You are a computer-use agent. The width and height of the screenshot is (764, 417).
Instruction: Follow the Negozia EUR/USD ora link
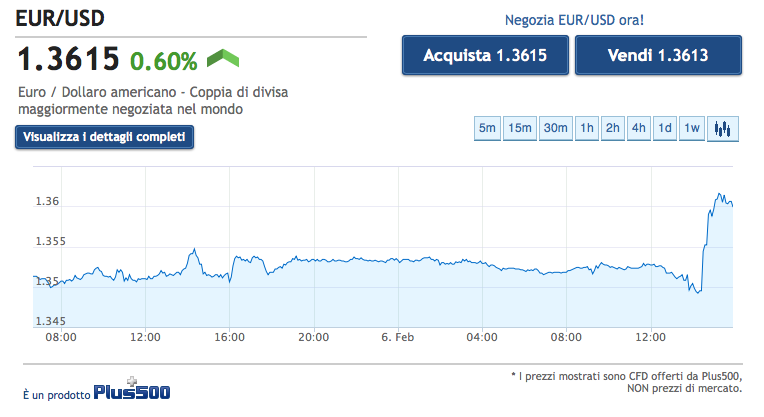571,19
